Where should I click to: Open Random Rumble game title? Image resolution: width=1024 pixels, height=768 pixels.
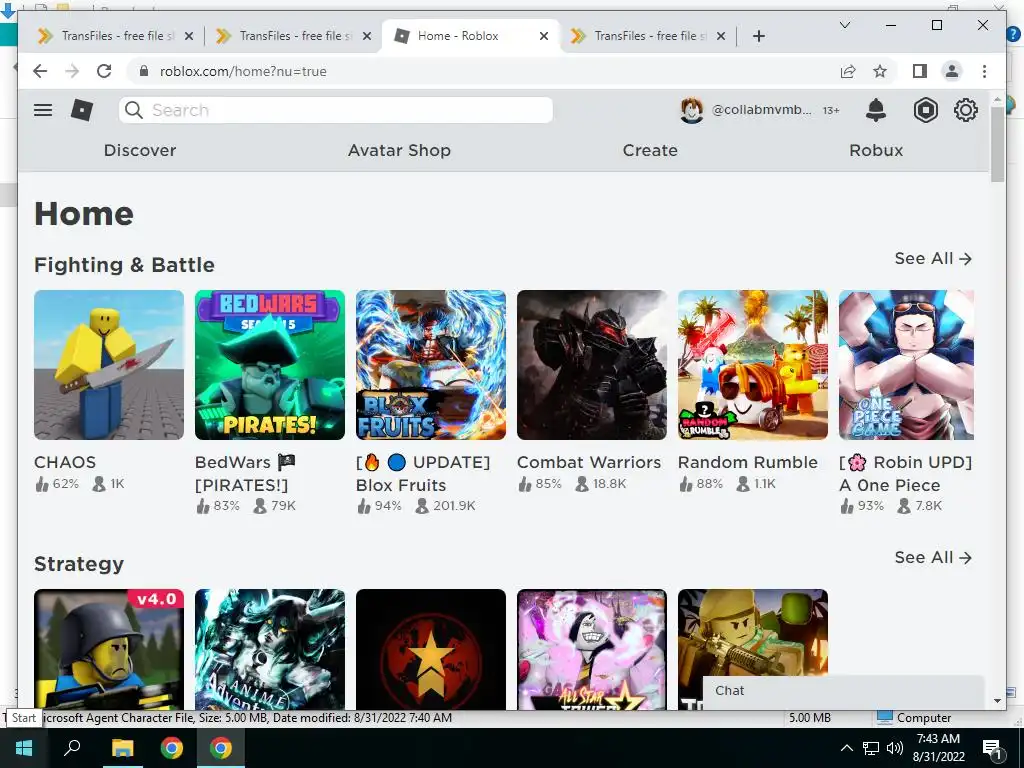click(x=748, y=462)
